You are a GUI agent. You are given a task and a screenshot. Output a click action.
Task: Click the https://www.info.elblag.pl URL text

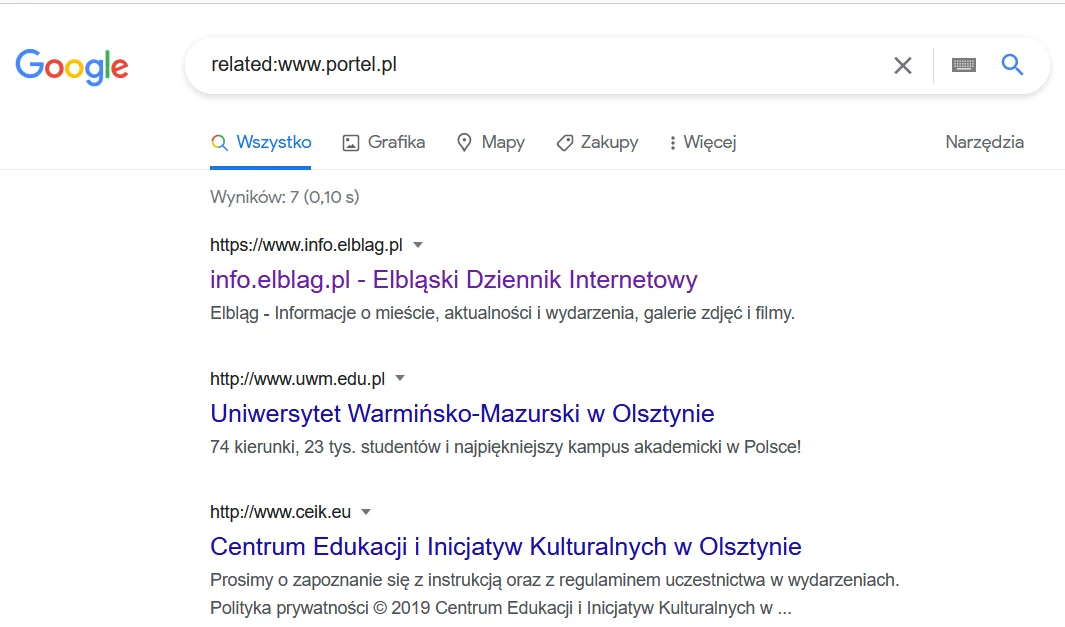click(x=306, y=245)
